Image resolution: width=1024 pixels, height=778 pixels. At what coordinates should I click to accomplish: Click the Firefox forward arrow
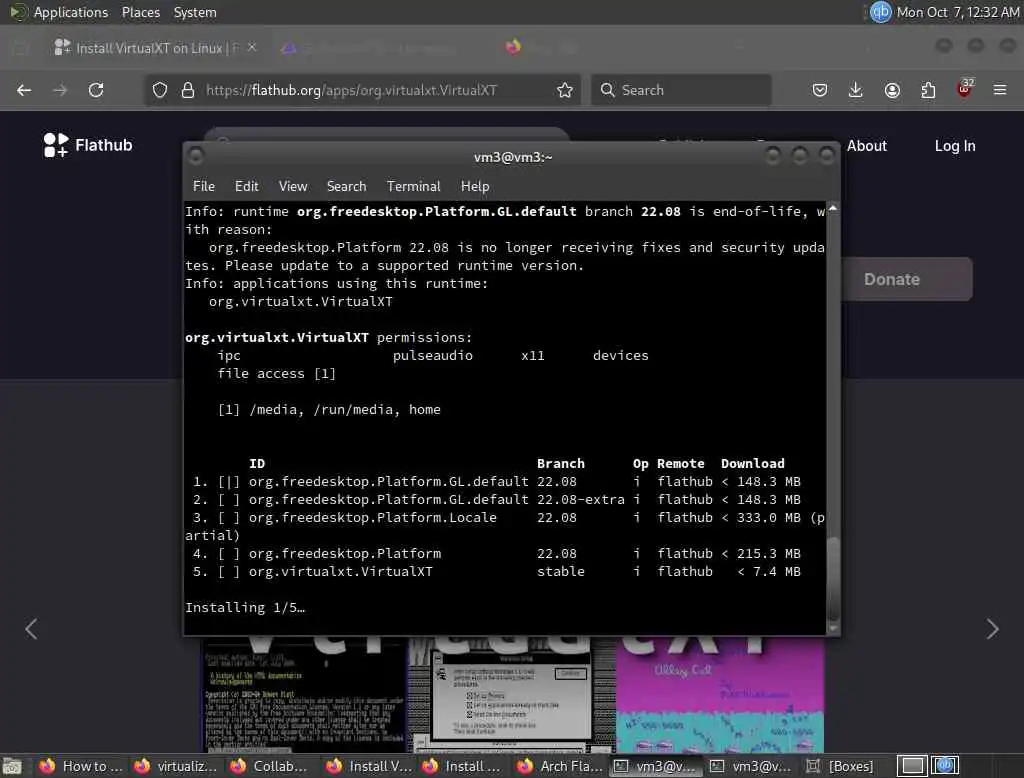coord(60,90)
